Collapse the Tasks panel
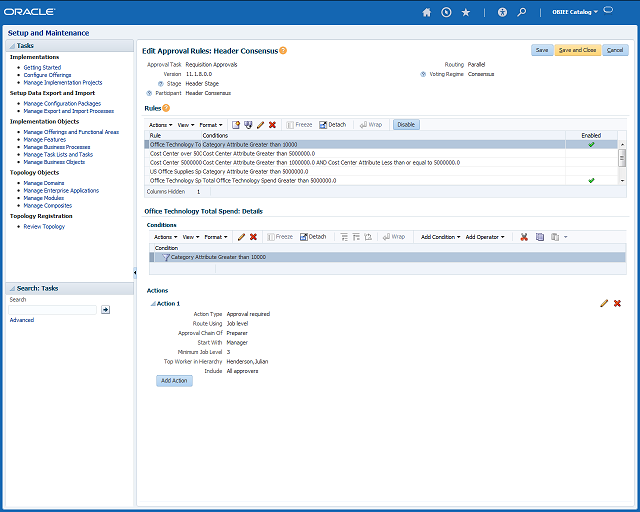640x512 pixels. click(x=12, y=46)
